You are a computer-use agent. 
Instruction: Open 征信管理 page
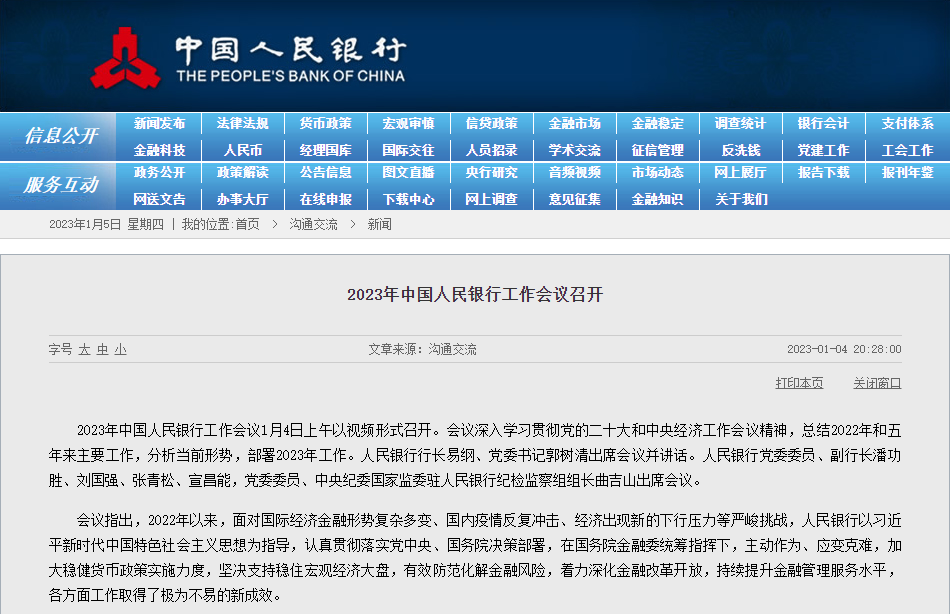[x=658, y=150]
